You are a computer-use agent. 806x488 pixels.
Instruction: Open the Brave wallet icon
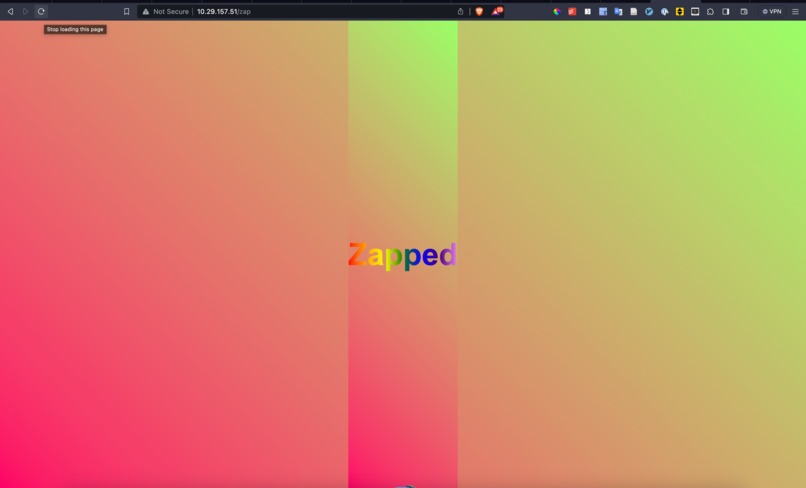tap(744, 11)
